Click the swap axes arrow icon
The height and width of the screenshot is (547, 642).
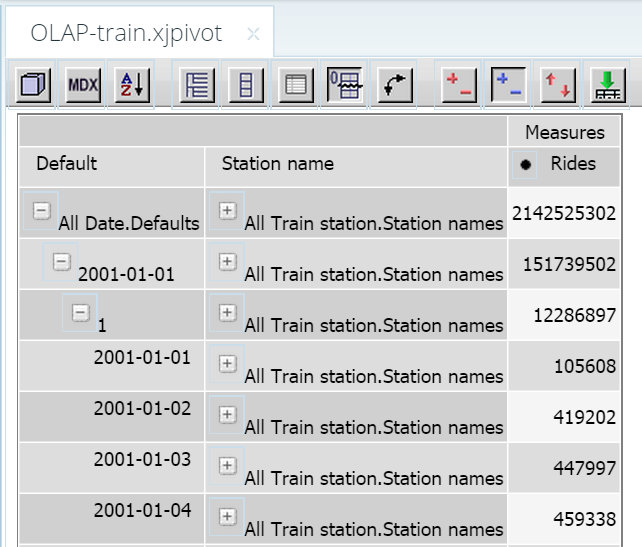394,85
